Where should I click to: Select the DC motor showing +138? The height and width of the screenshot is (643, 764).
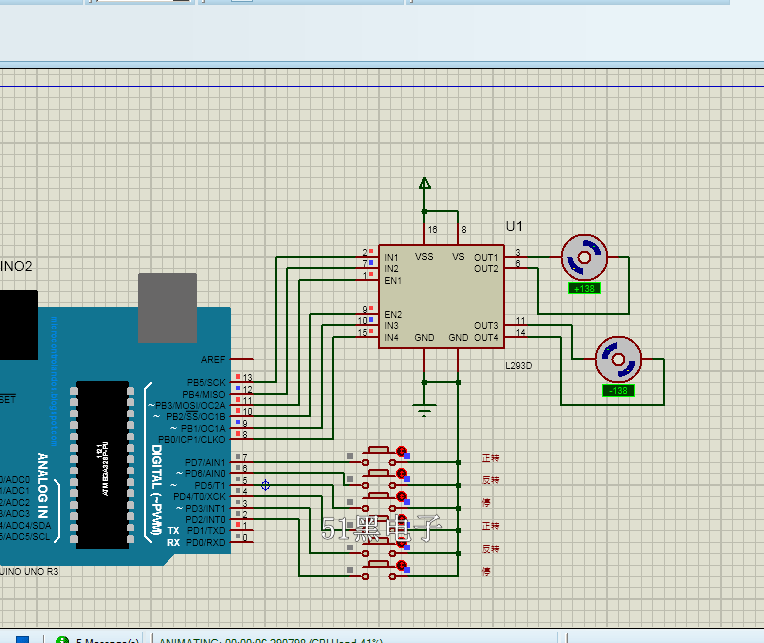coord(584,257)
